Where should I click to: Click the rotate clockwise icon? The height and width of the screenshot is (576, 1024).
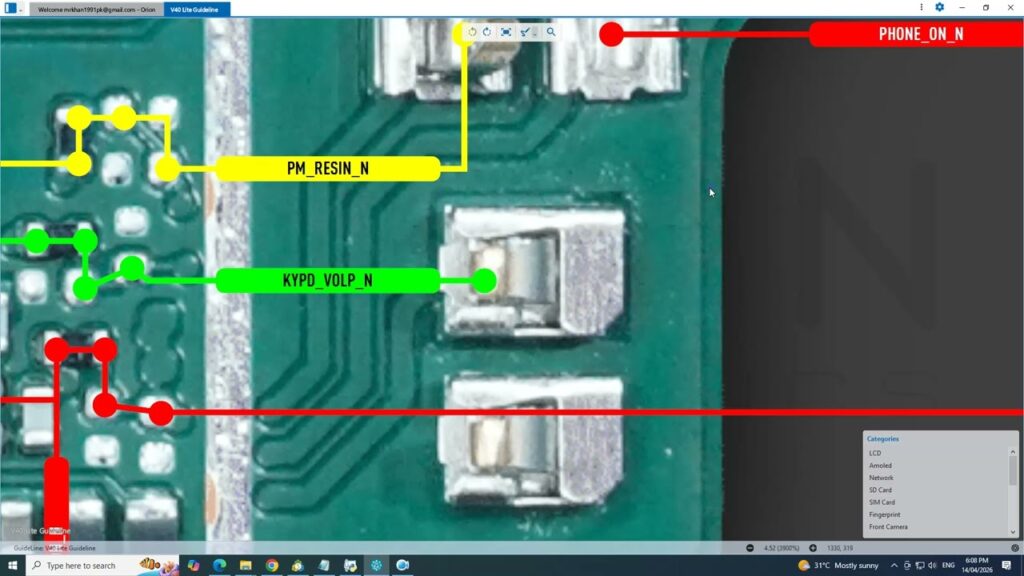[487, 32]
